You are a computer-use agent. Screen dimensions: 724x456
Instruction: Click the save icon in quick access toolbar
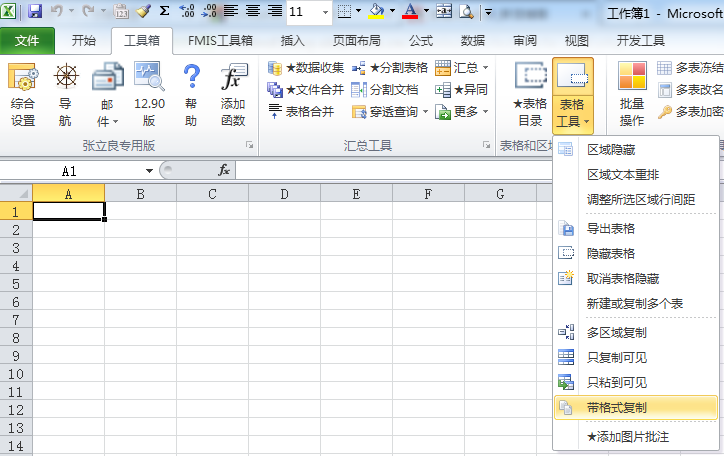point(35,12)
